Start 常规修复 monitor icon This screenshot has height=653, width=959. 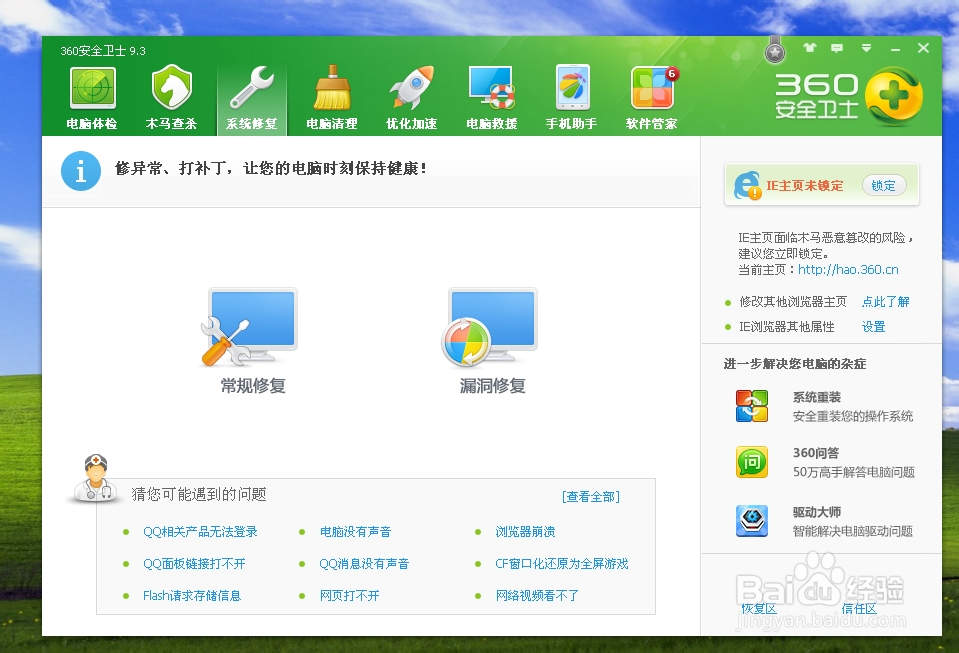[x=250, y=328]
